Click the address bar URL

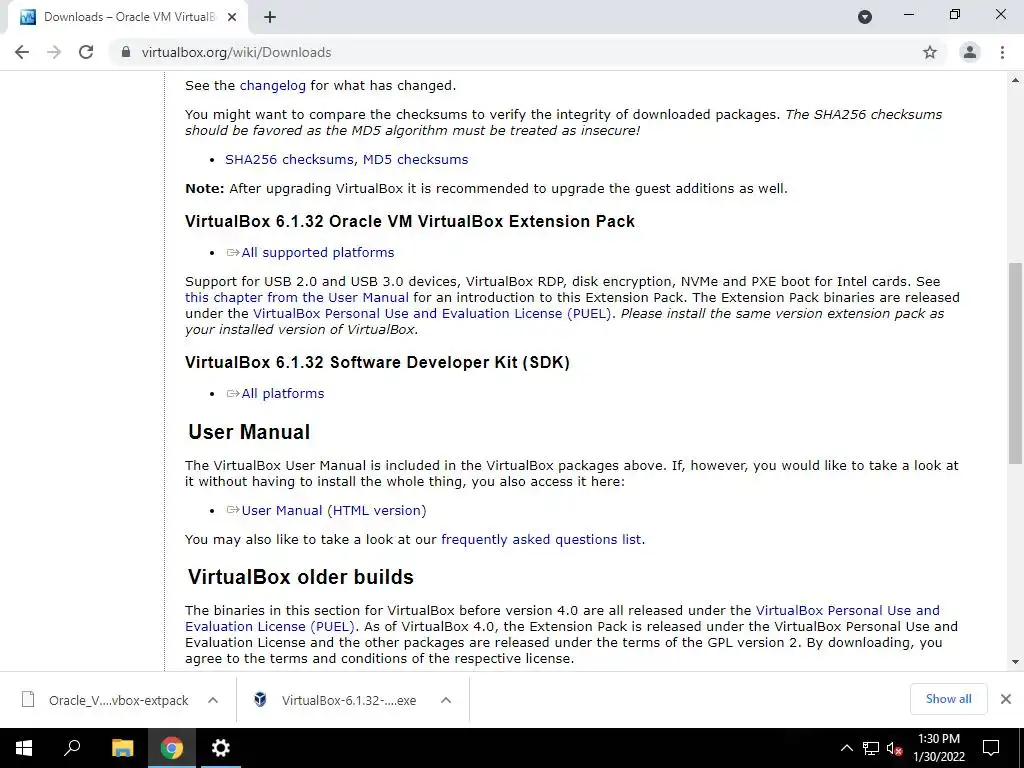coord(236,52)
